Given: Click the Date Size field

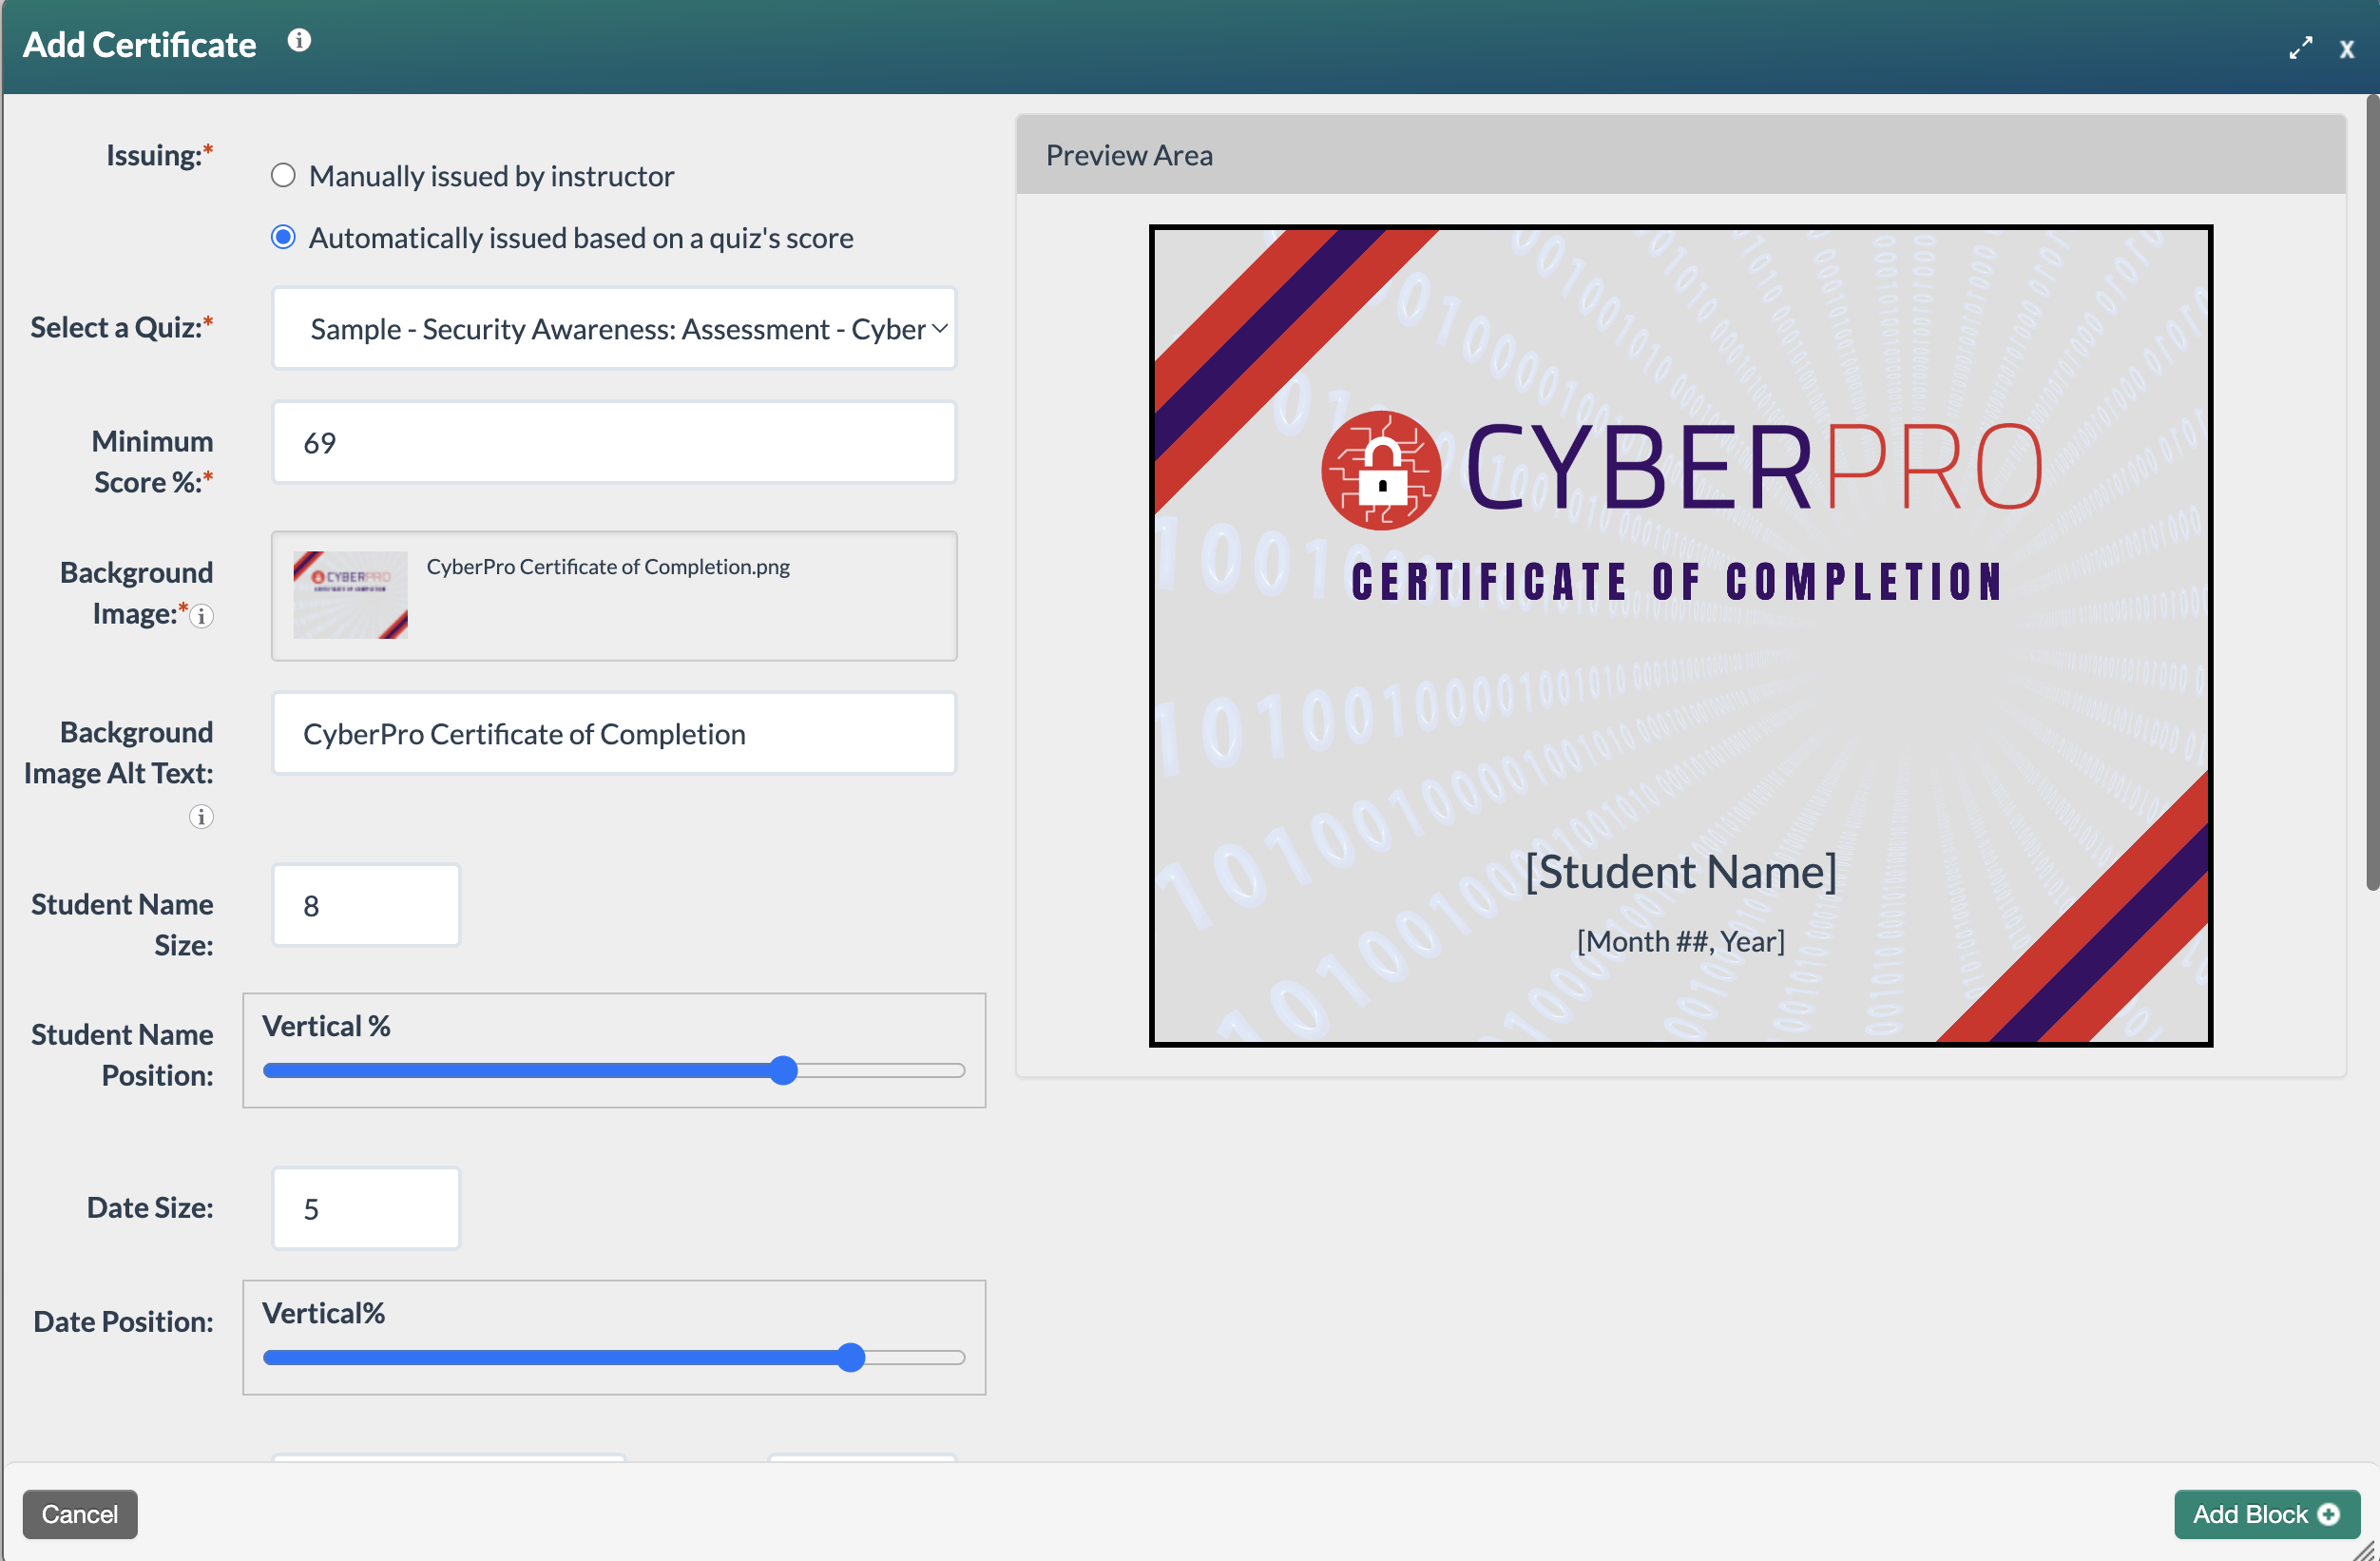Looking at the screenshot, I should 366,1209.
